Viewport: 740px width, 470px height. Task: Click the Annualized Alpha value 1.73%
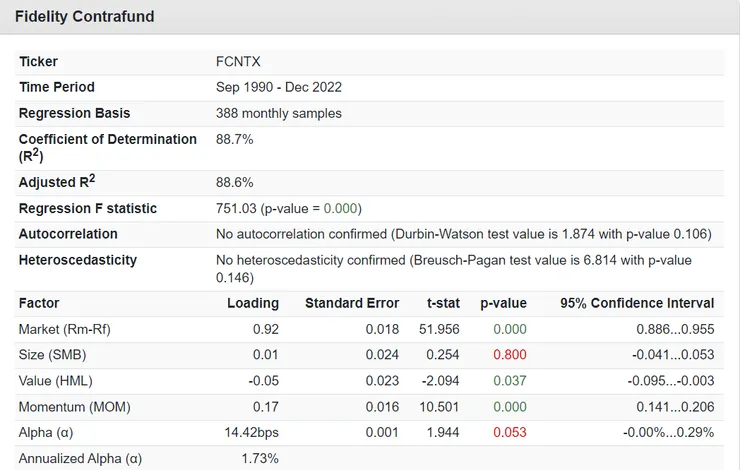coord(260,459)
